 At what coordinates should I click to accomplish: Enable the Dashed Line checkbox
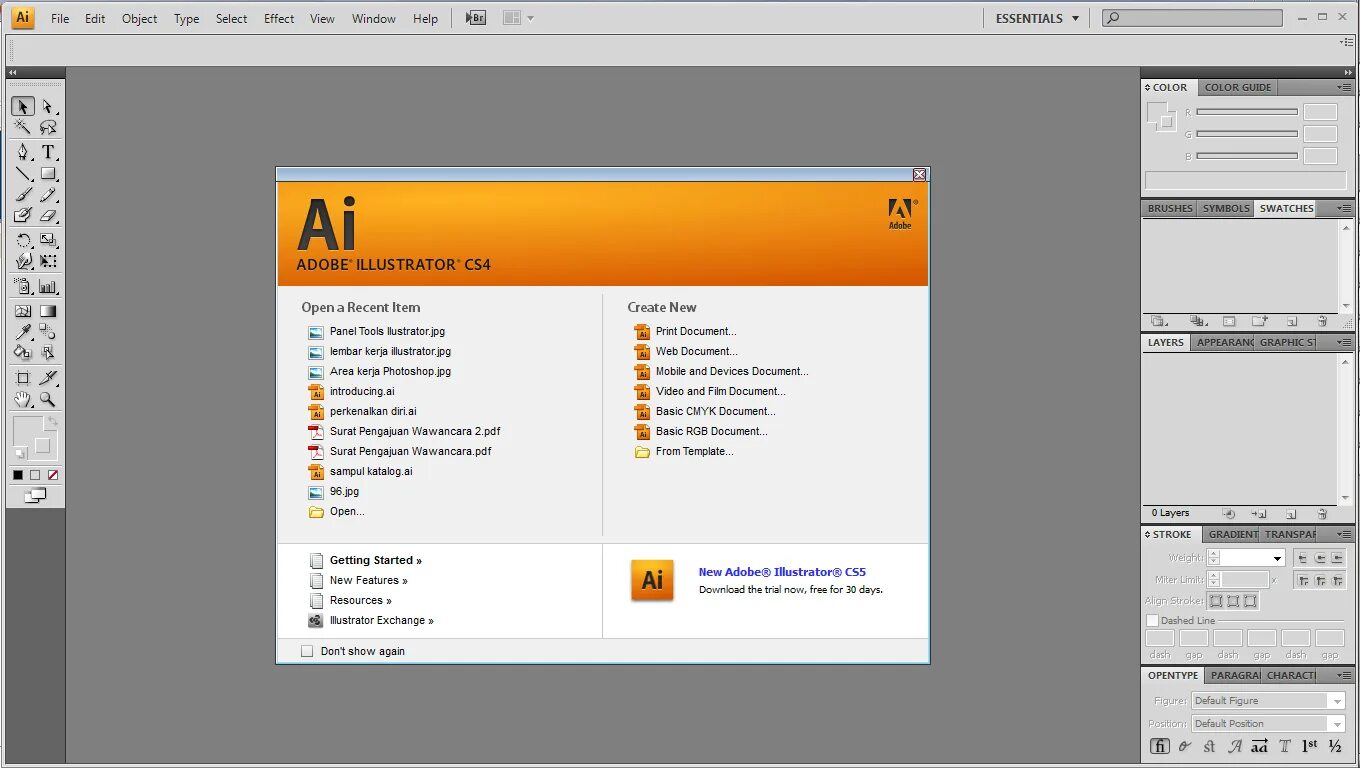1152,621
